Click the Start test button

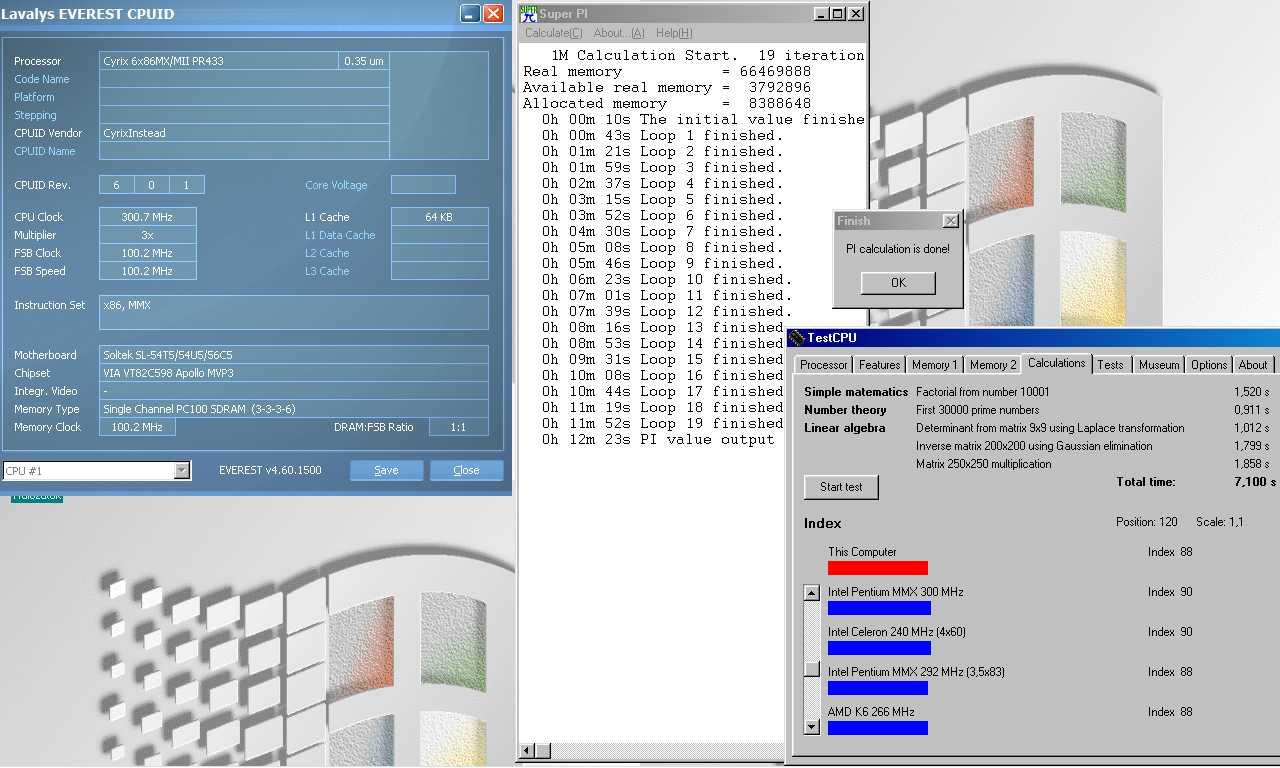tap(841, 487)
